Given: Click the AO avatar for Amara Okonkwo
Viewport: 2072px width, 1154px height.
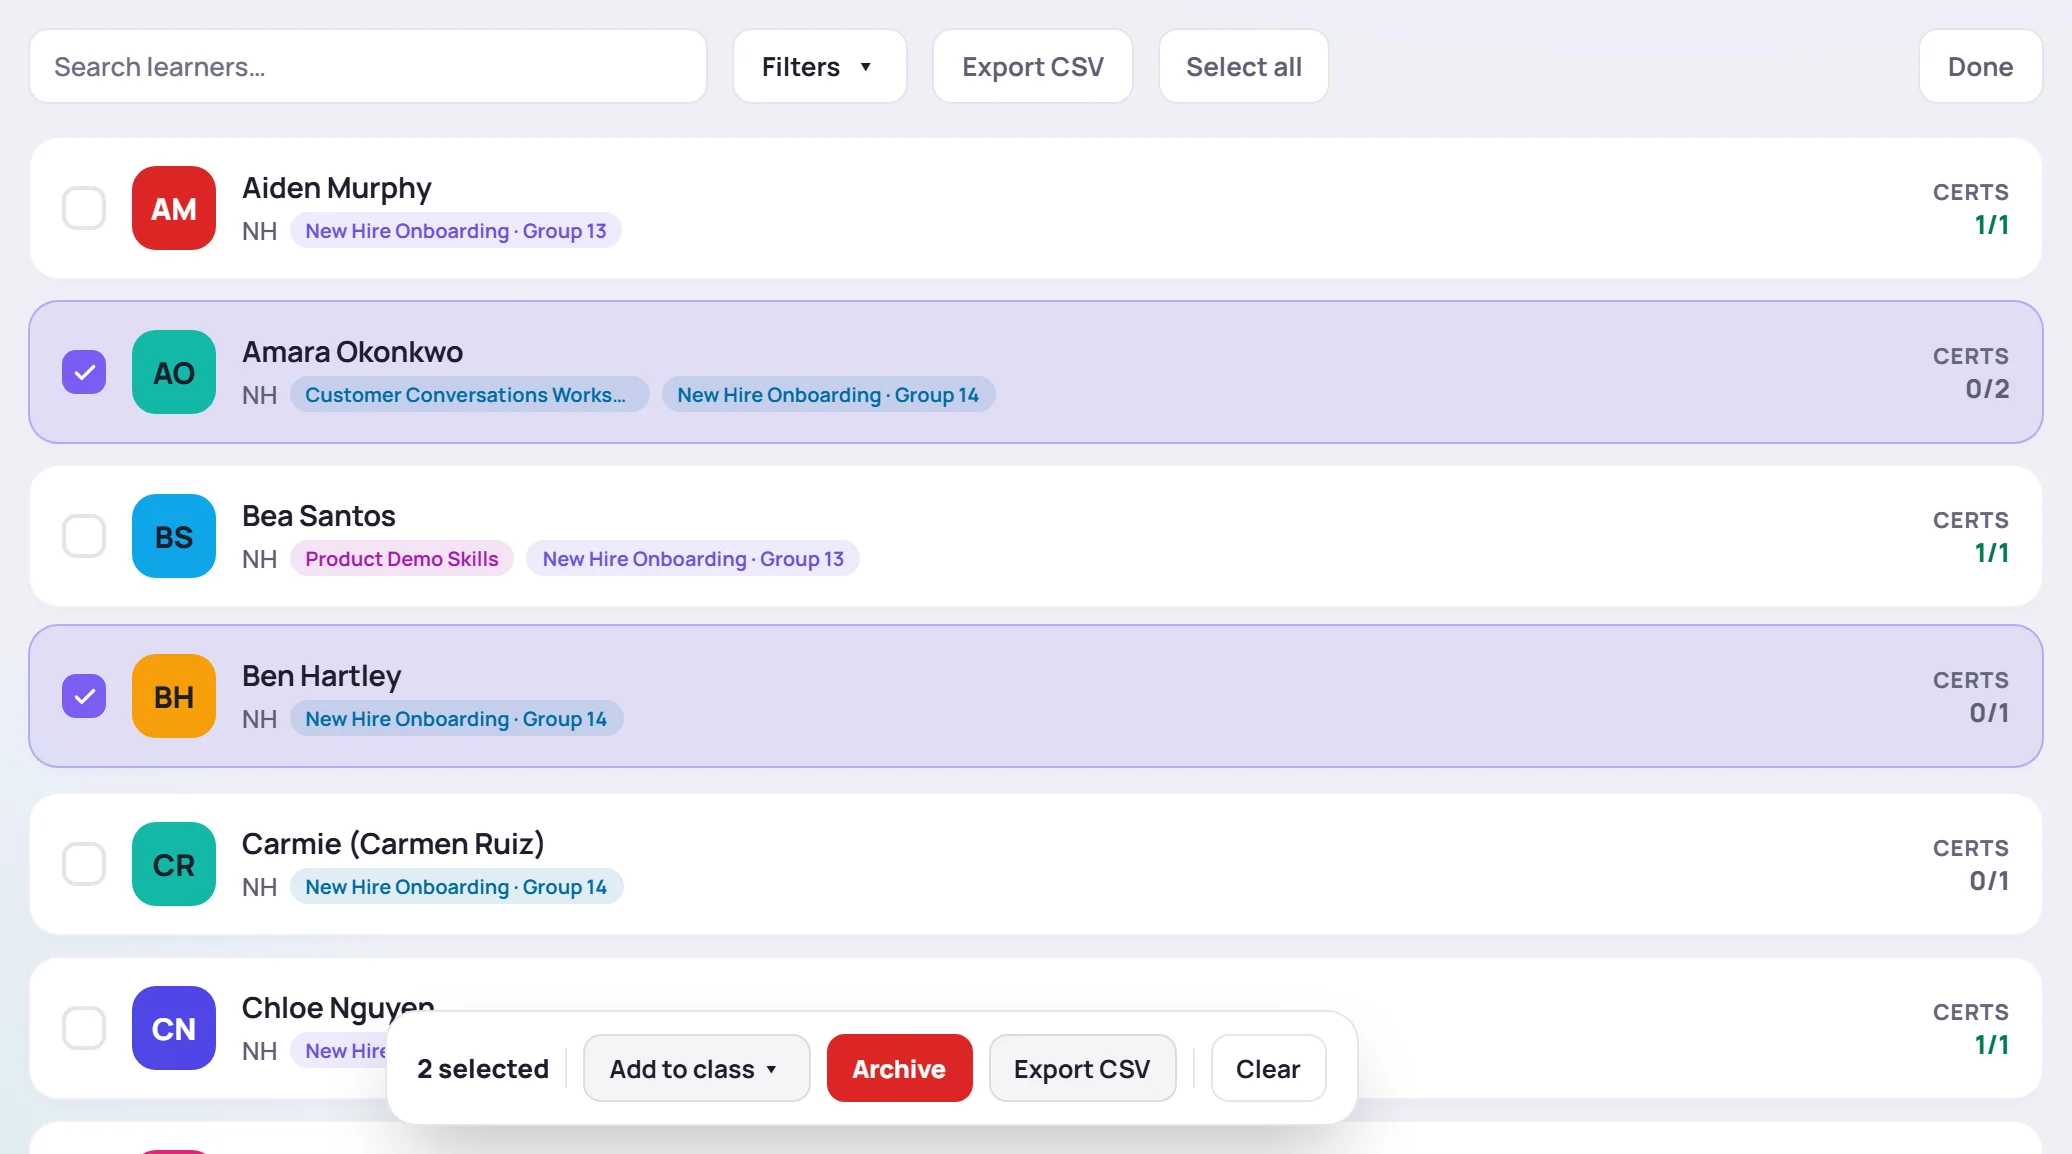Looking at the screenshot, I should click(174, 372).
